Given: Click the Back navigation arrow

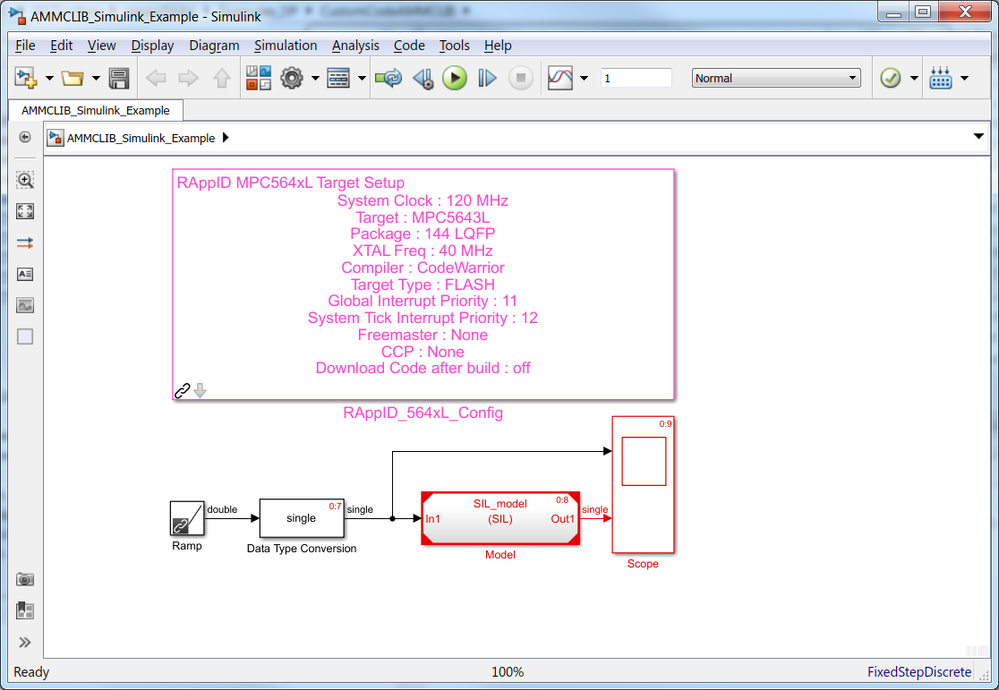Looking at the screenshot, I should click(x=156, y=78).
